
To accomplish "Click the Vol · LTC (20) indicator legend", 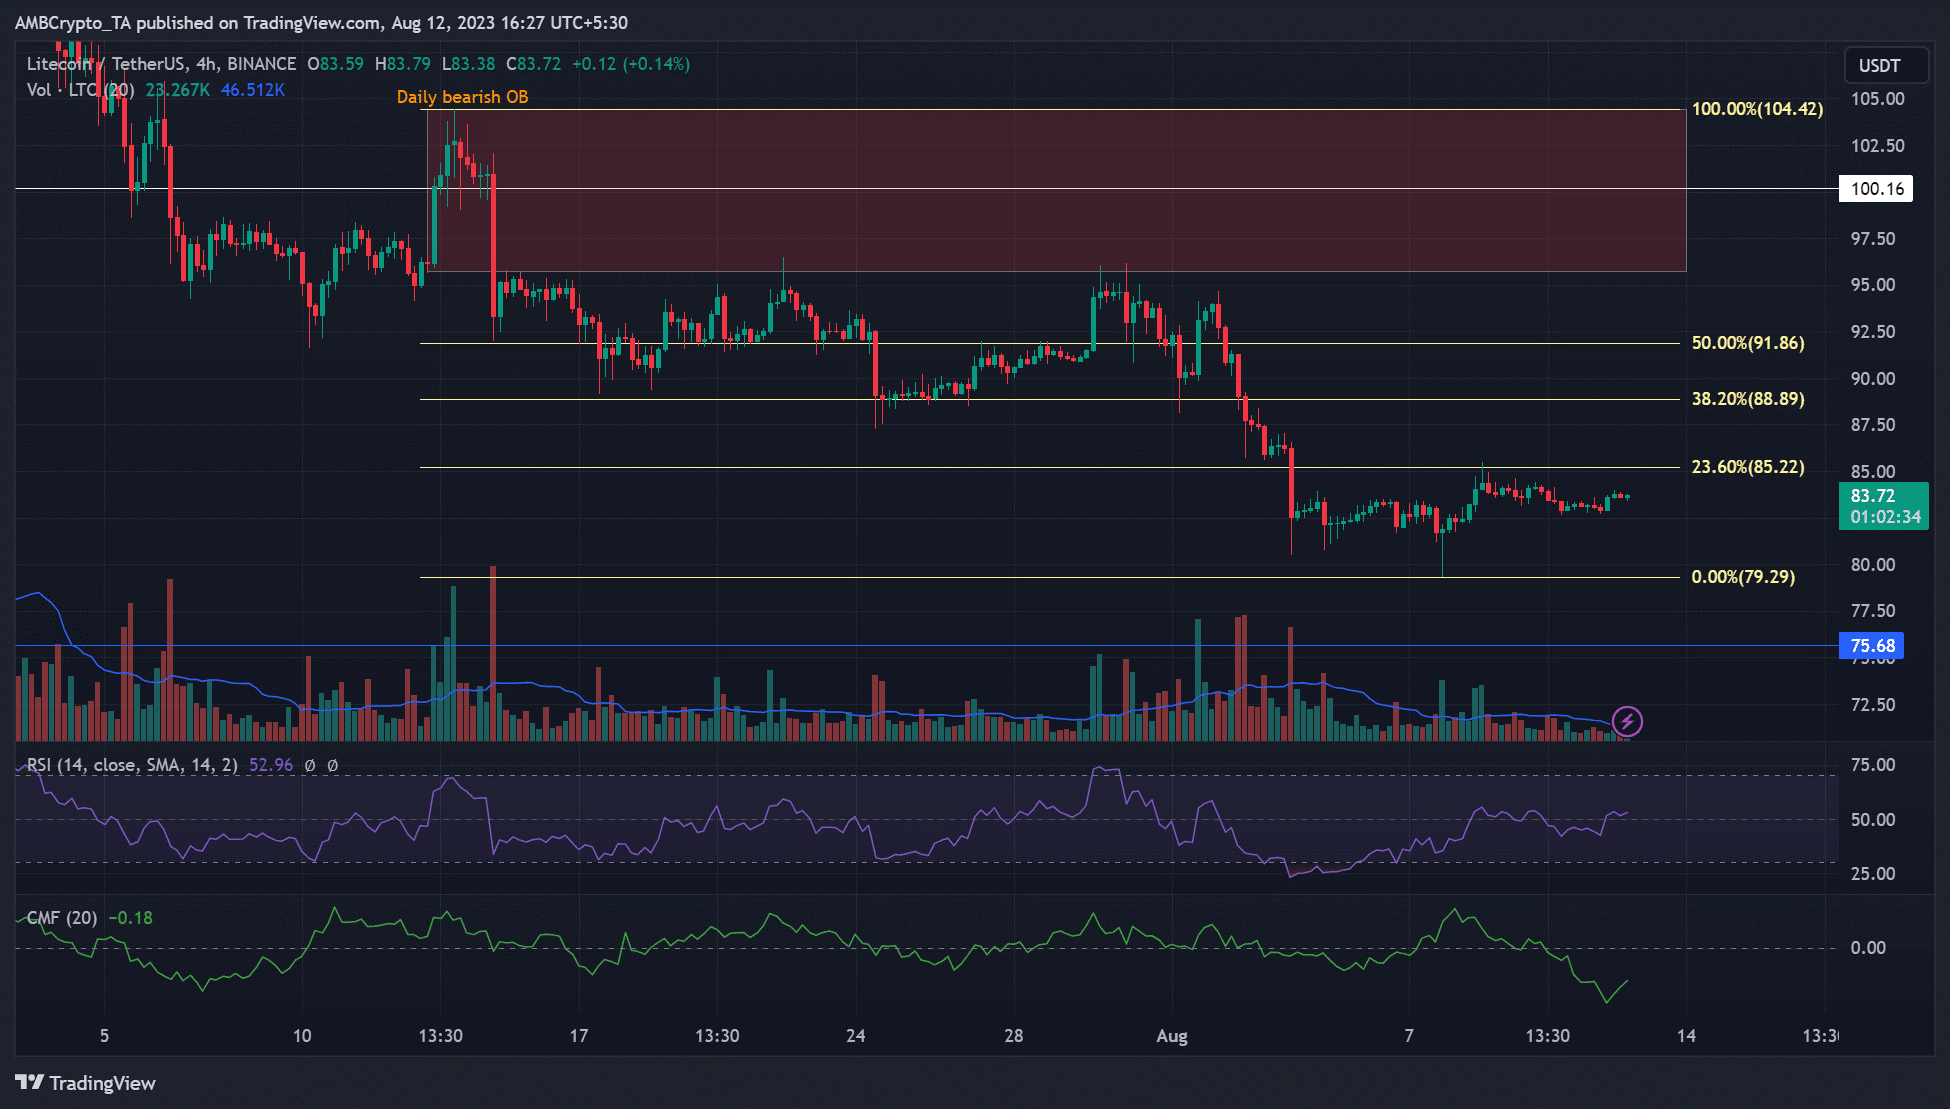I will point(80,90).
